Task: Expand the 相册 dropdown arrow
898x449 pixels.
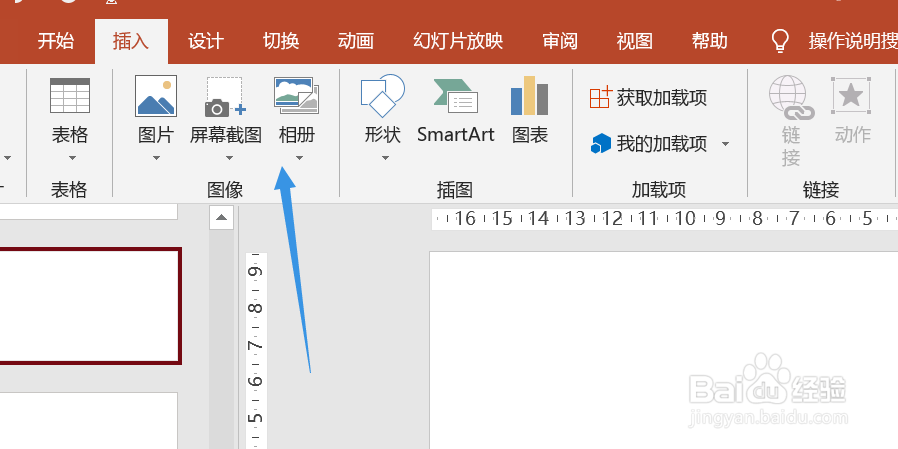Action: [299, 158]
